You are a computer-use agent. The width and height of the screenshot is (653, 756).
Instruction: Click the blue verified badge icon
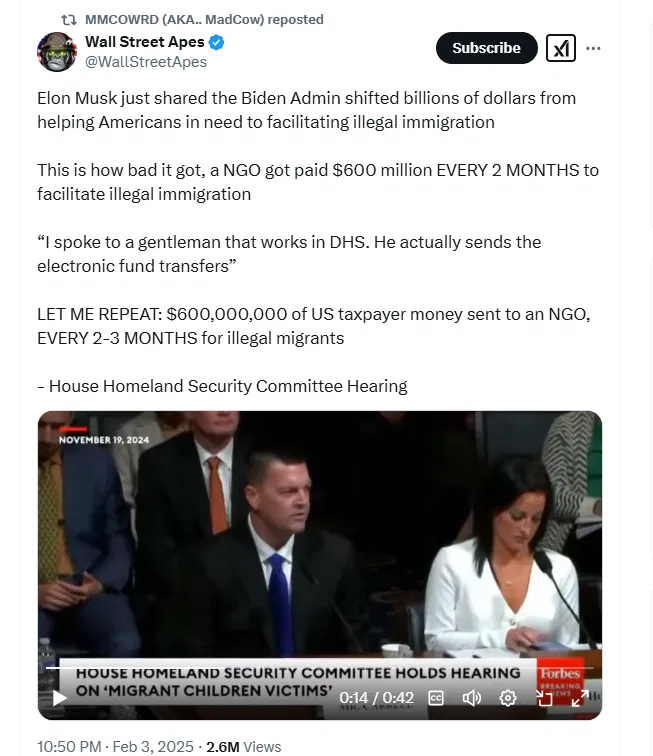[217, 42]
